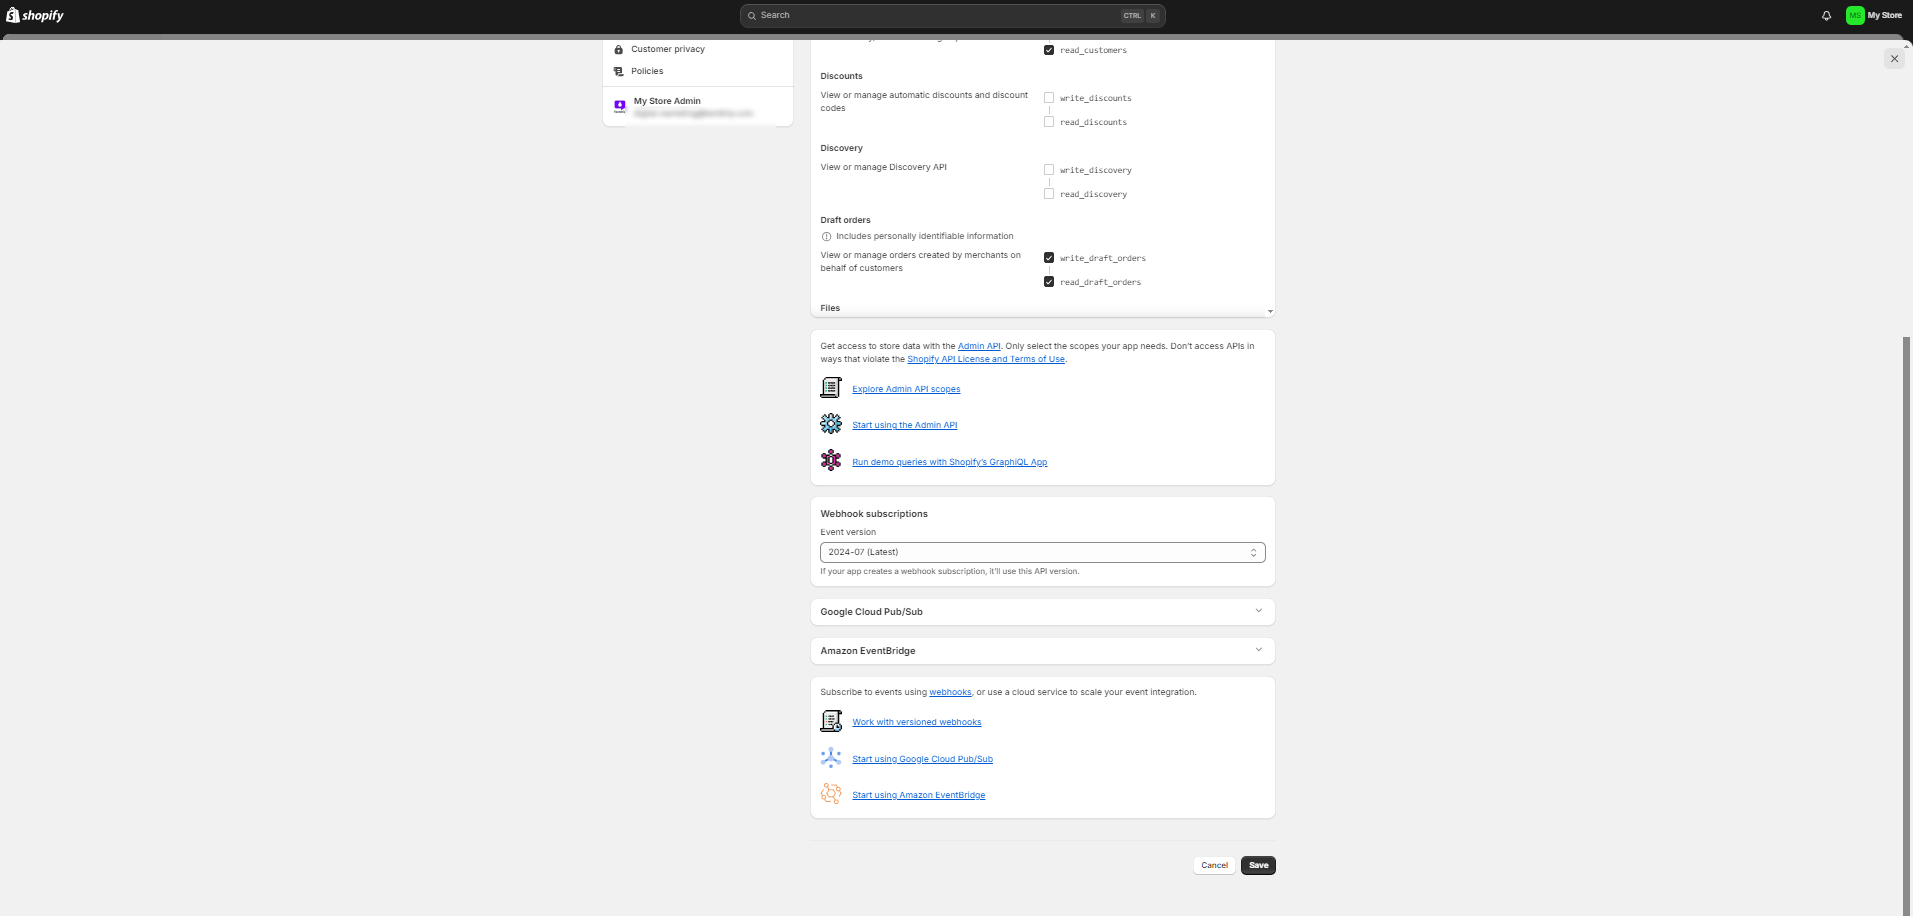
Task: Enable the read_discovery checkbox
Action: coord(1048,193)
